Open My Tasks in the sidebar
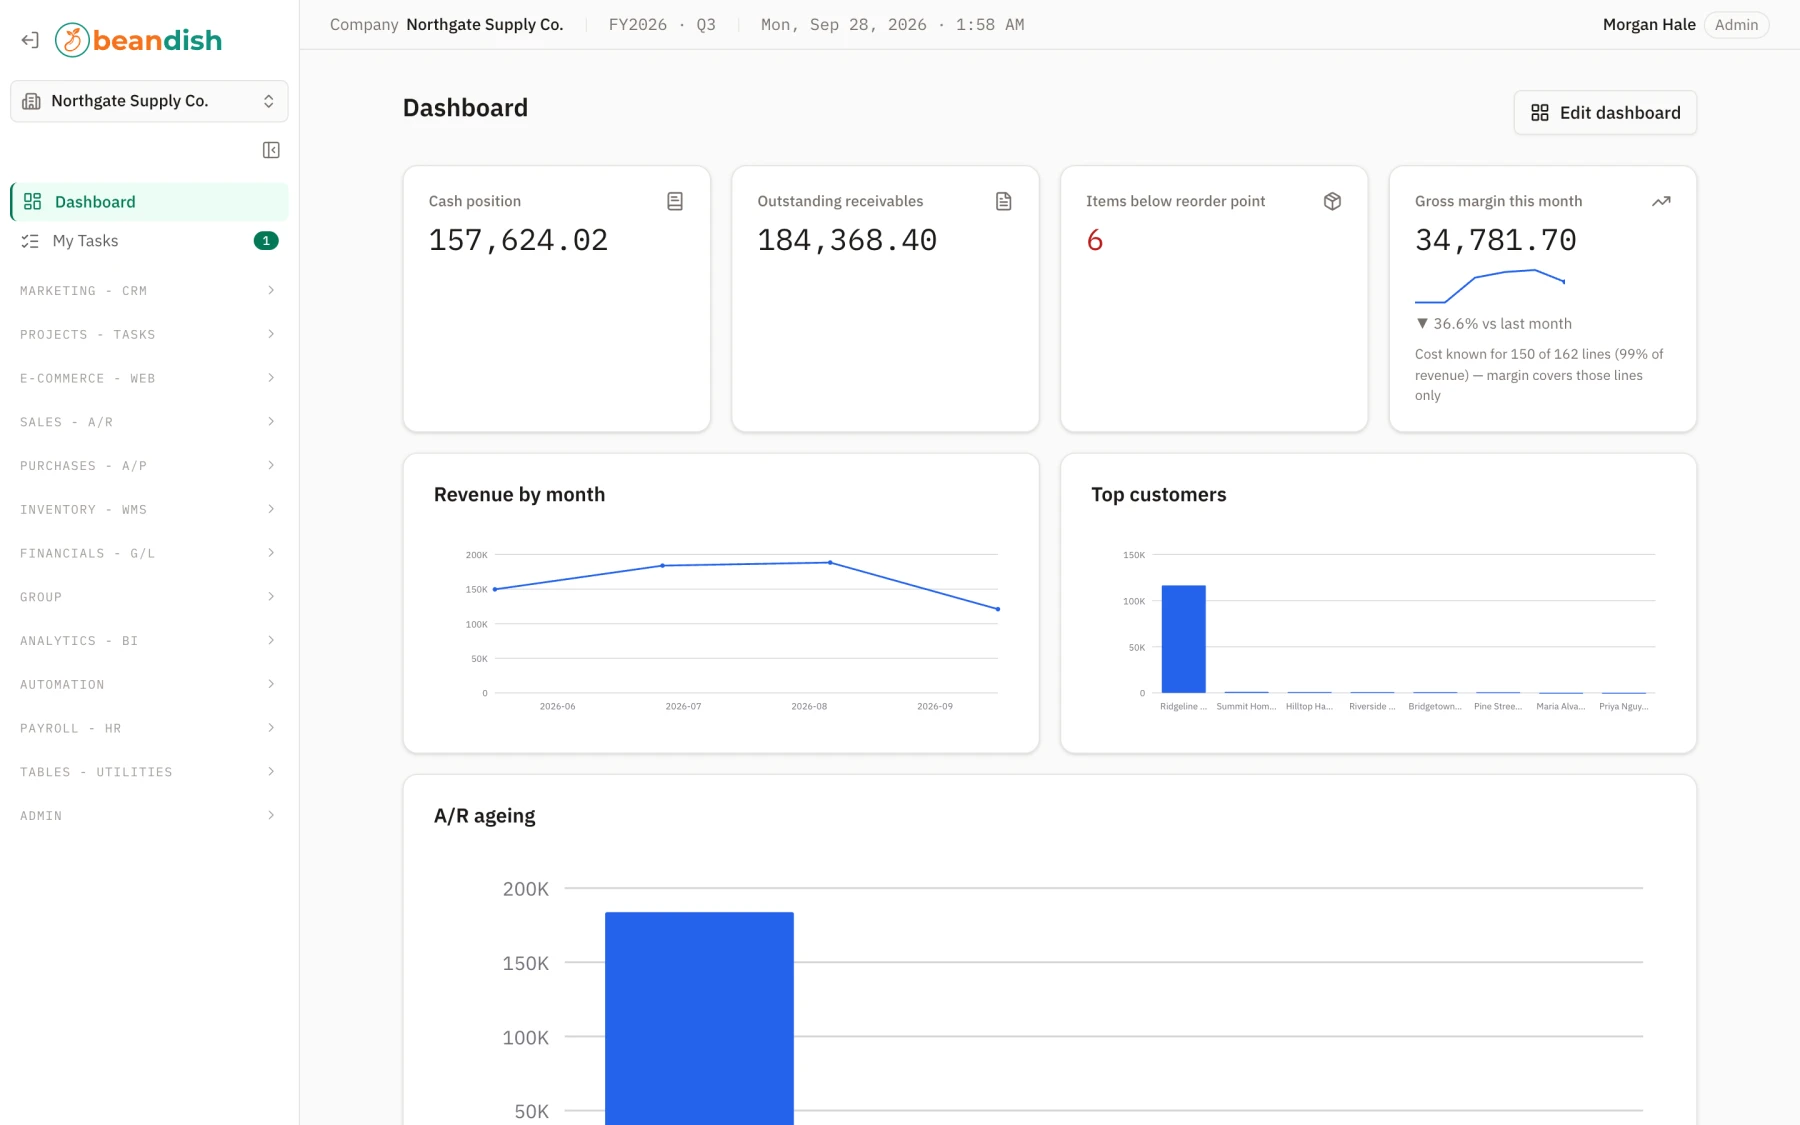Viewport: 1800px width, 1125px height. tap(149, 241)
